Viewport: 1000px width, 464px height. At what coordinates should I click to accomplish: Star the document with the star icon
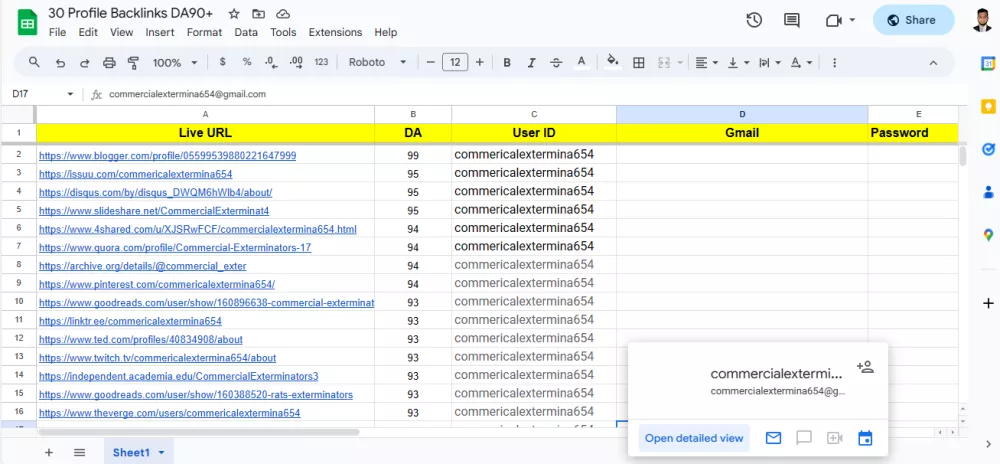tap(234, 14)
